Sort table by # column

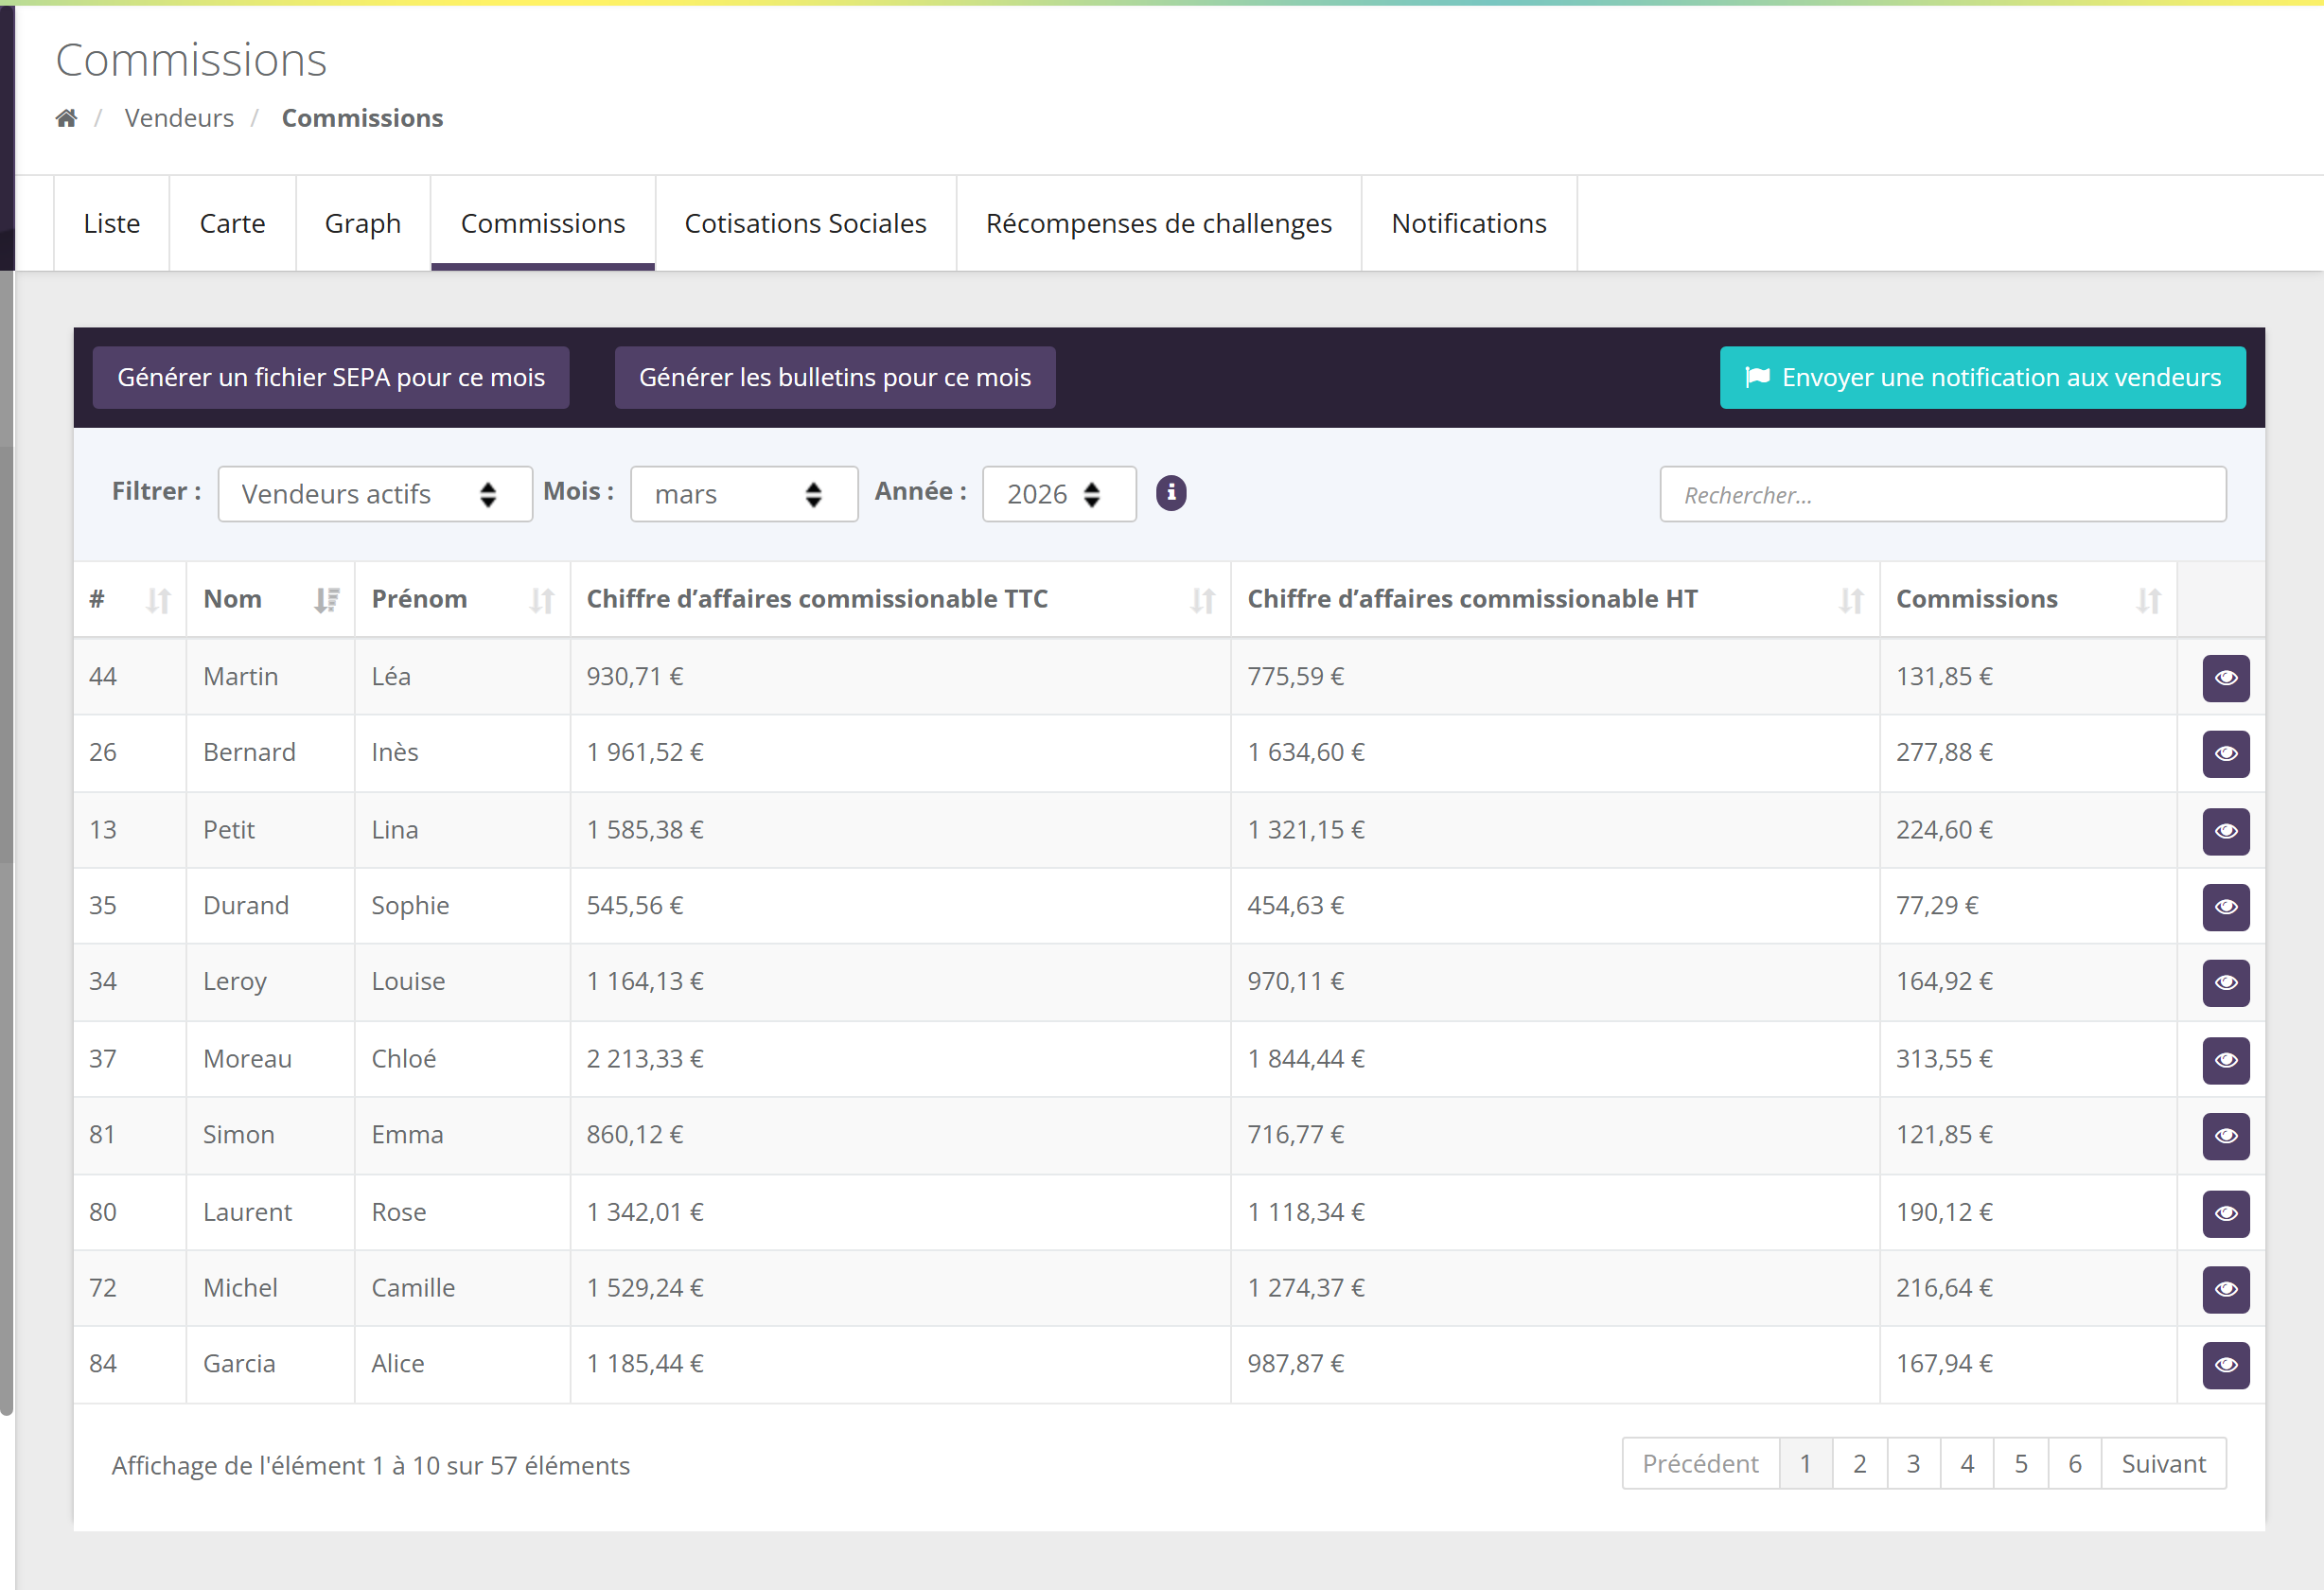[x=130, y=599]
